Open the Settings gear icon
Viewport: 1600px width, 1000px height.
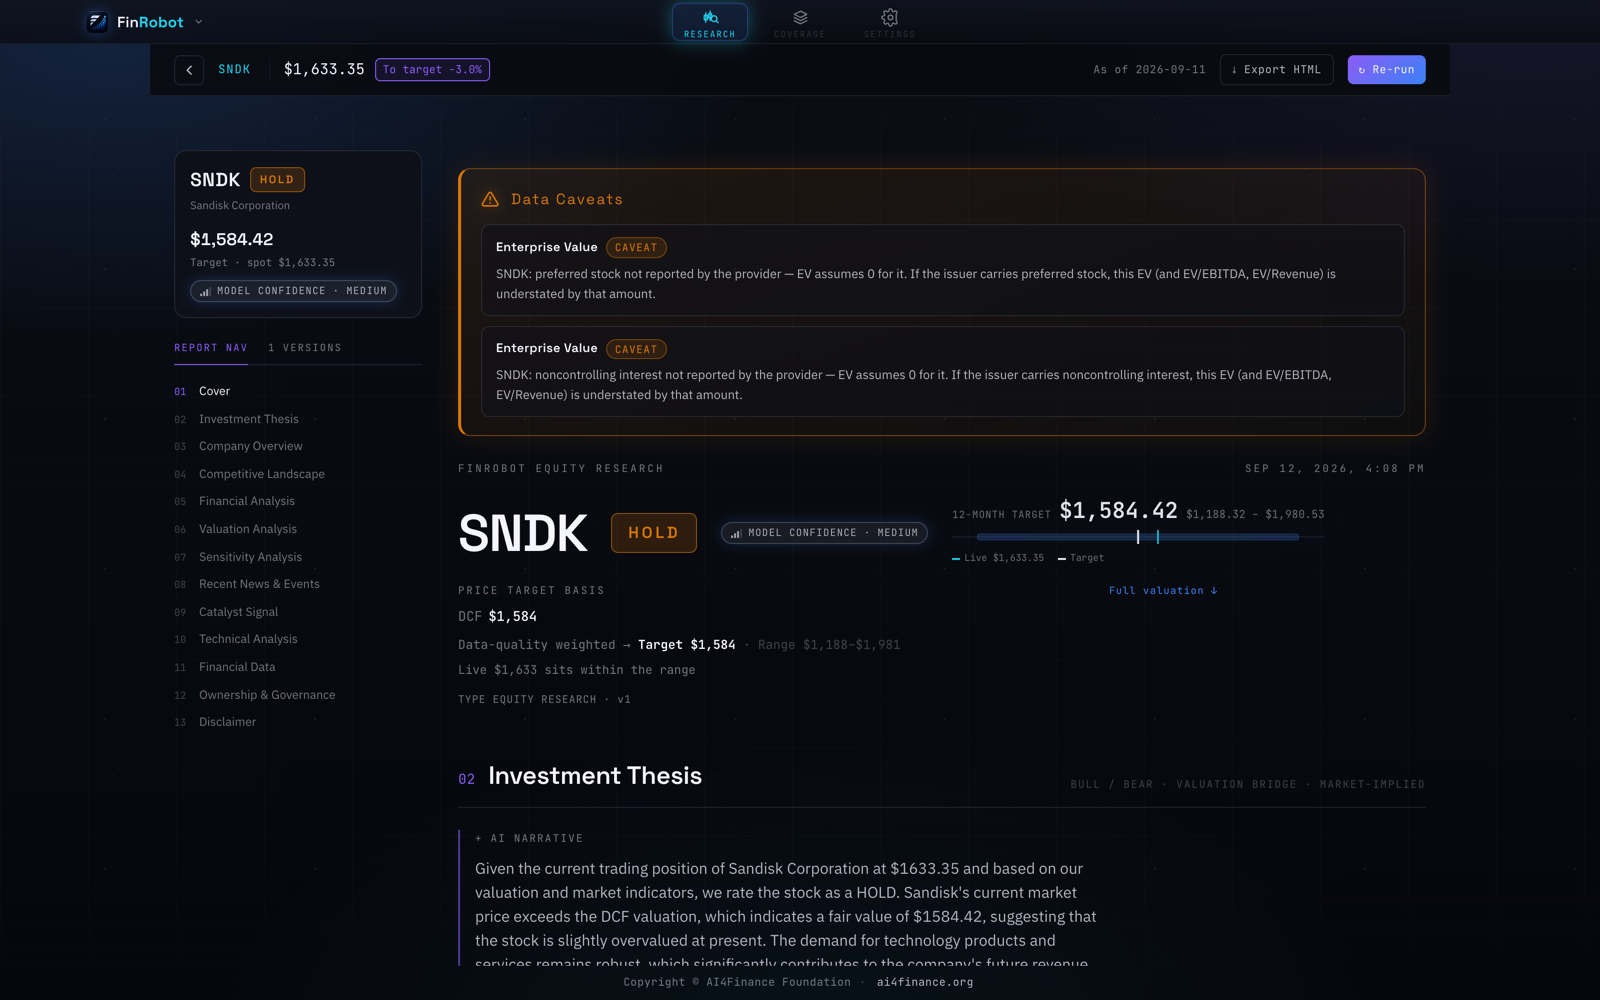[x=890, y=17]
